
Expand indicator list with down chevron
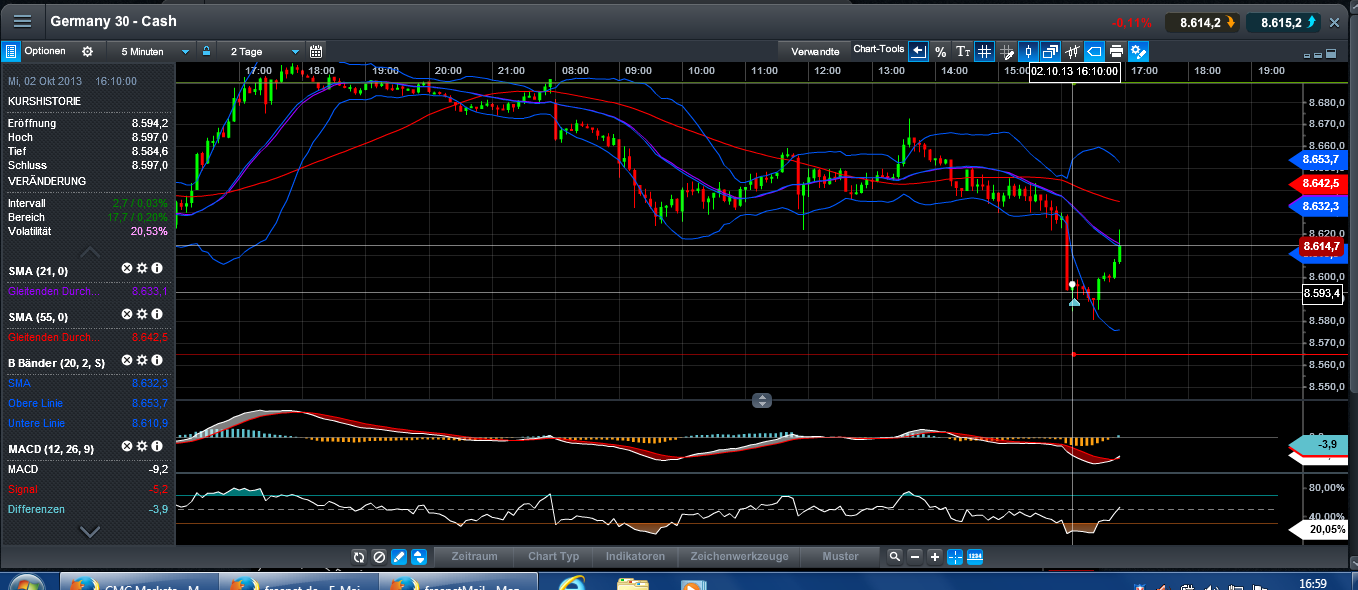[90, 532]
